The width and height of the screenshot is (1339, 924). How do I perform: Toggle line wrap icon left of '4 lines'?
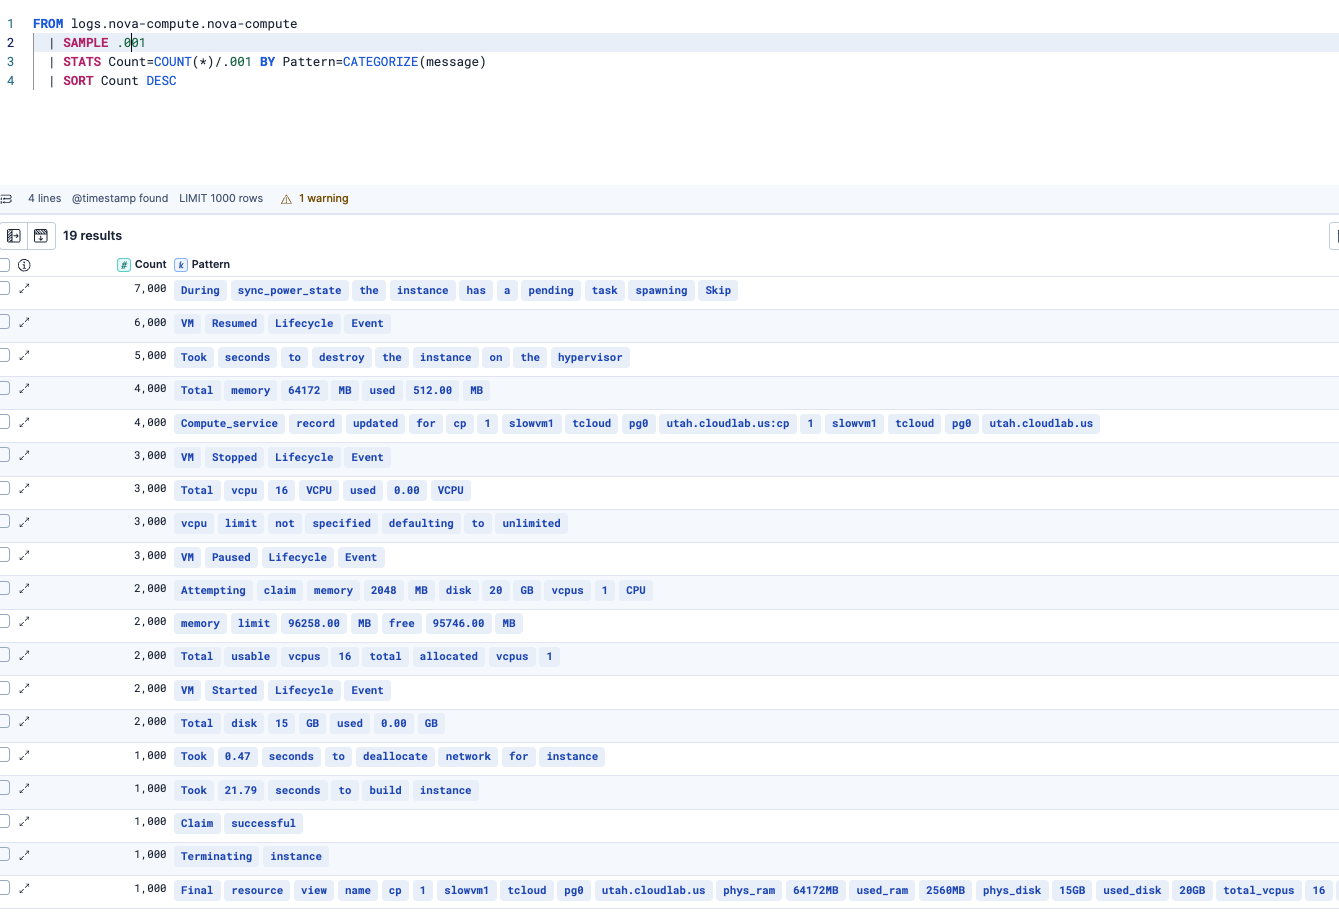click(x=6, y=199)
